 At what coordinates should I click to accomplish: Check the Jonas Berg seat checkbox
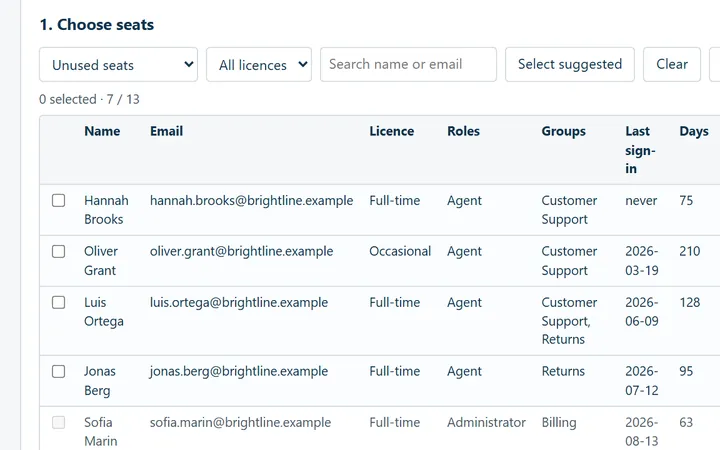click(58, 371)
